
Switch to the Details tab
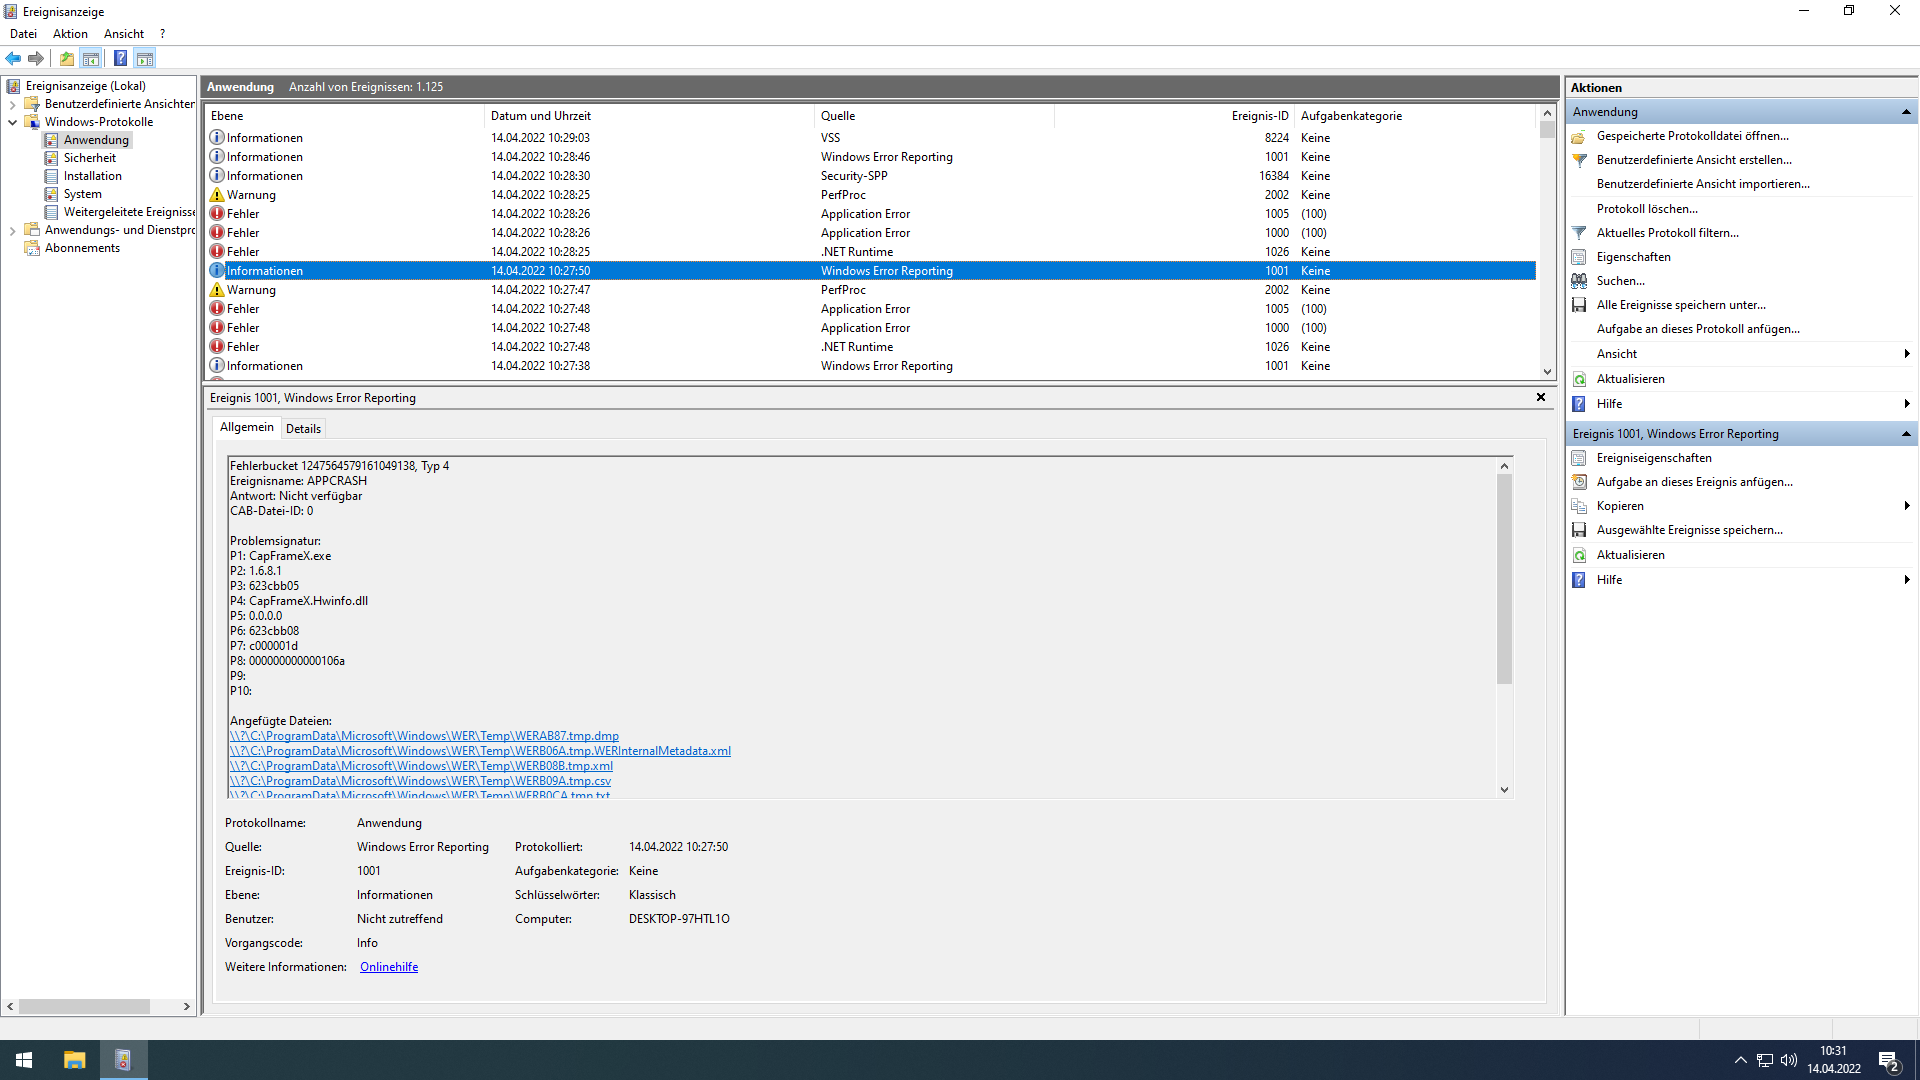(x=303, y=428)
